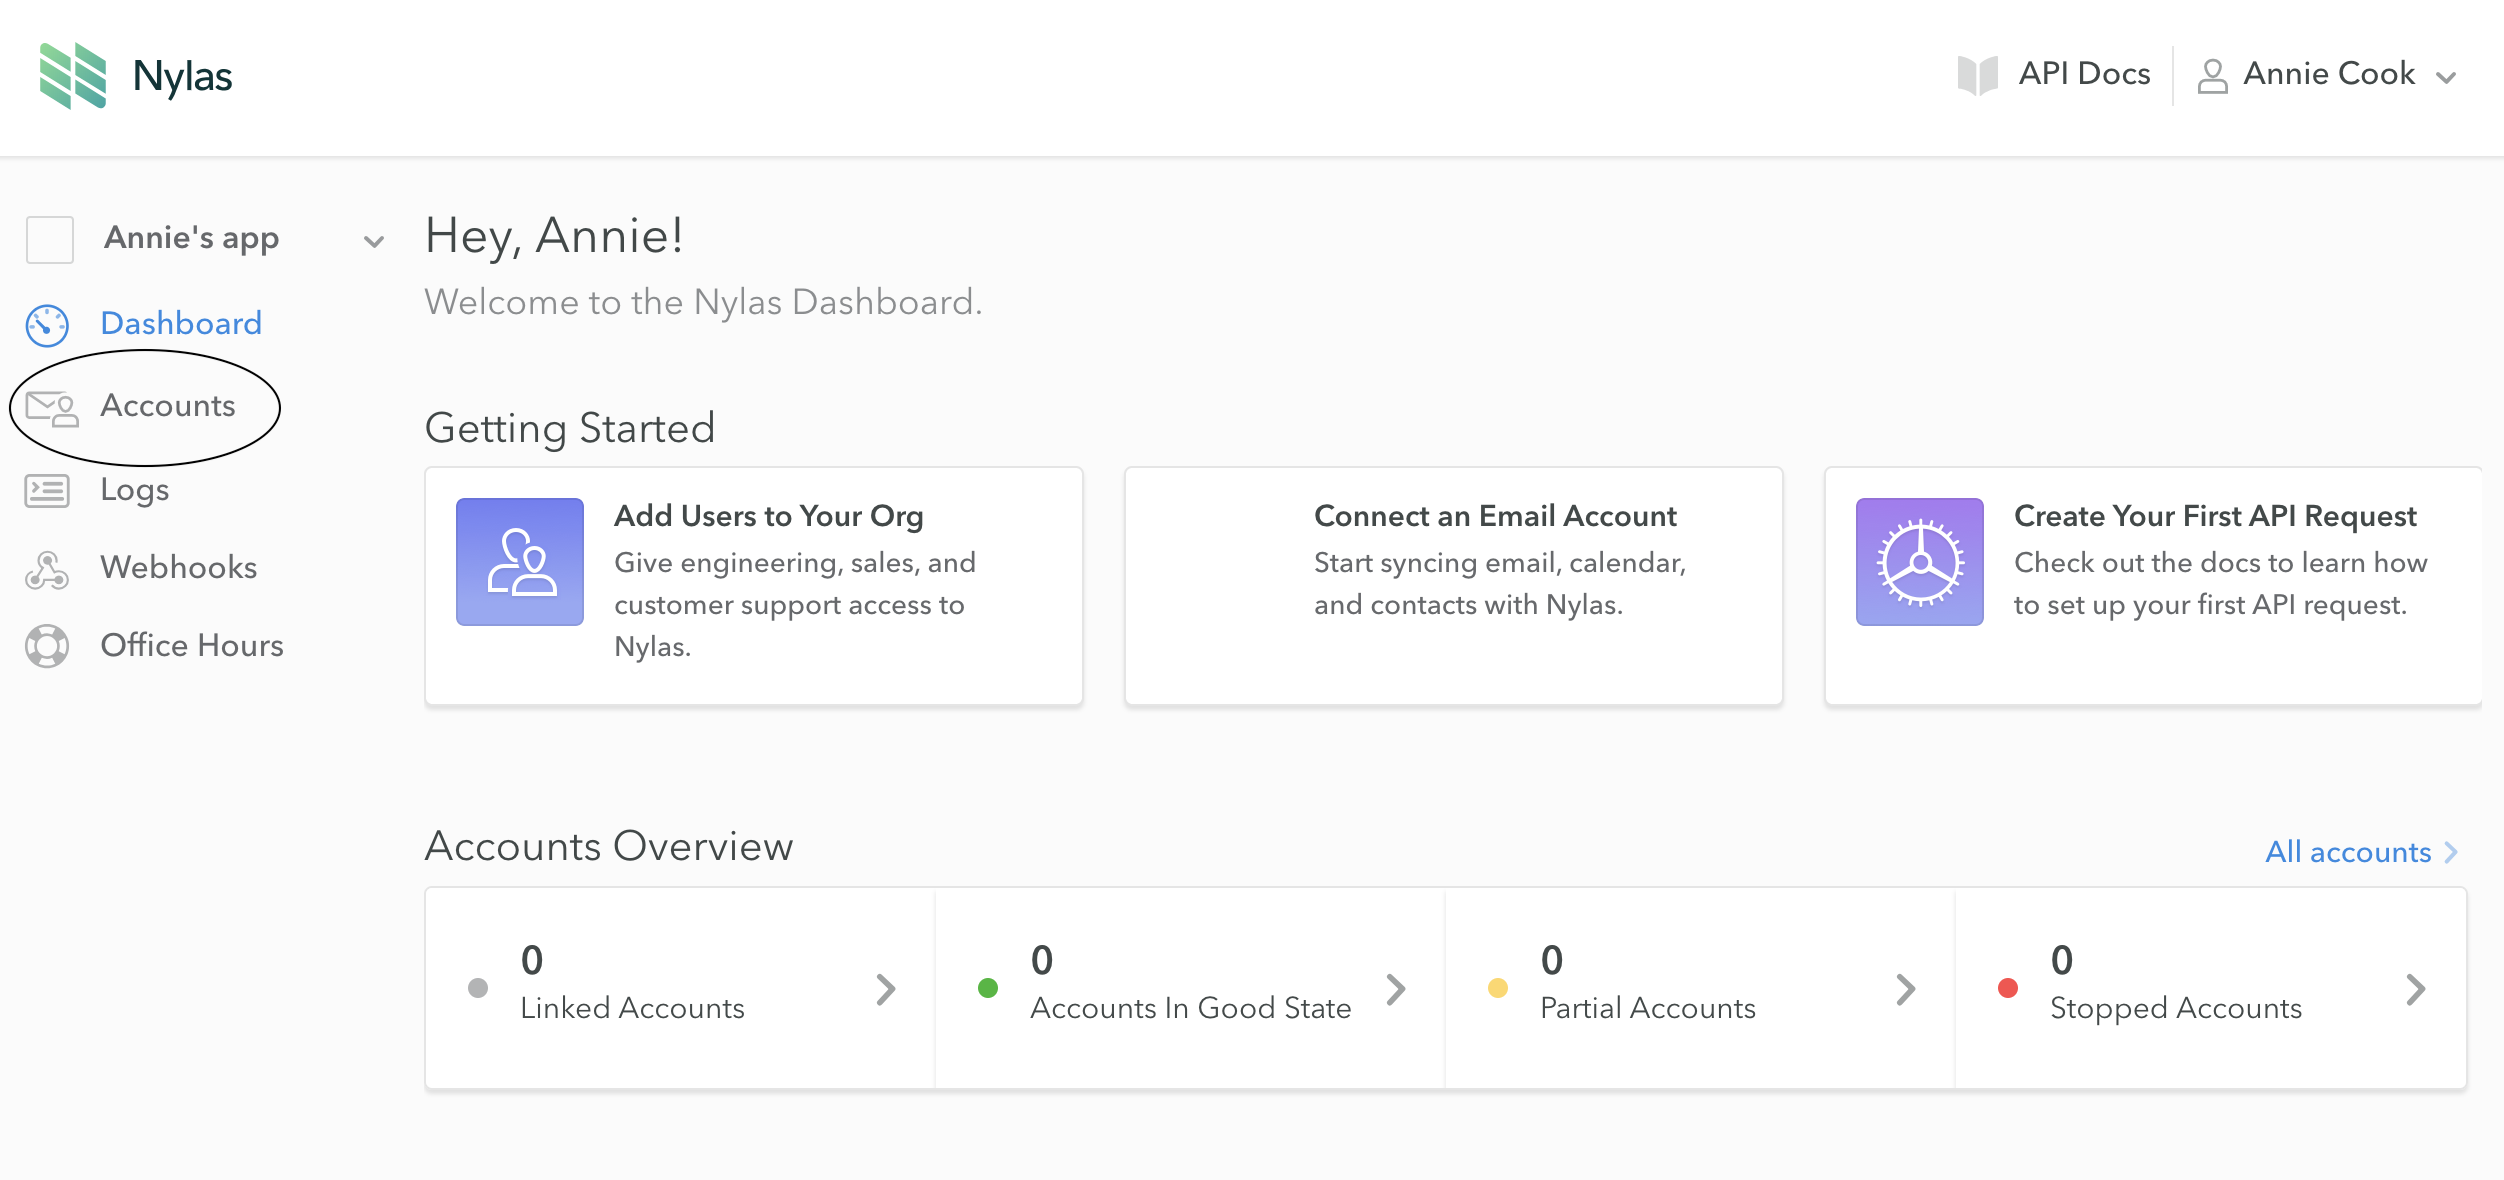The width and height of the screenshot is (2504, 1180).
Task: Click the Office Hours lifebuoy icon
Action: (47, 646)
